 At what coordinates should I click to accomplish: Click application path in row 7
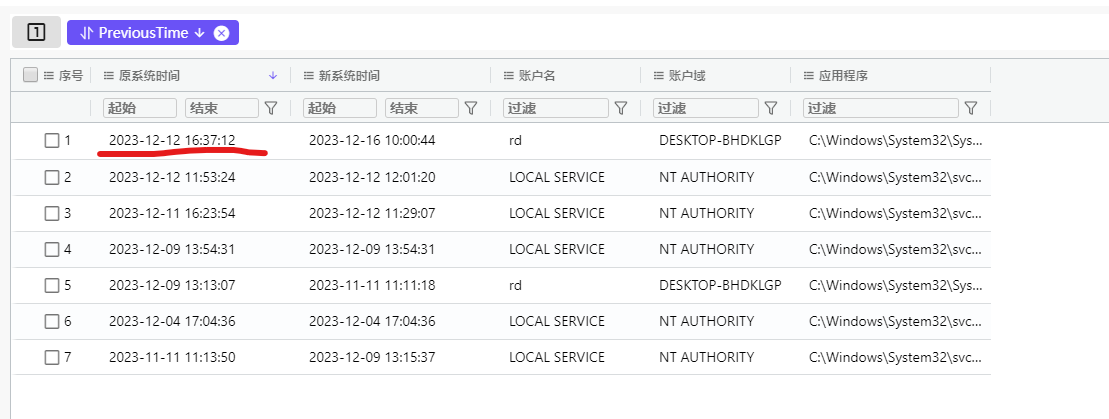[x=895, y=357]
